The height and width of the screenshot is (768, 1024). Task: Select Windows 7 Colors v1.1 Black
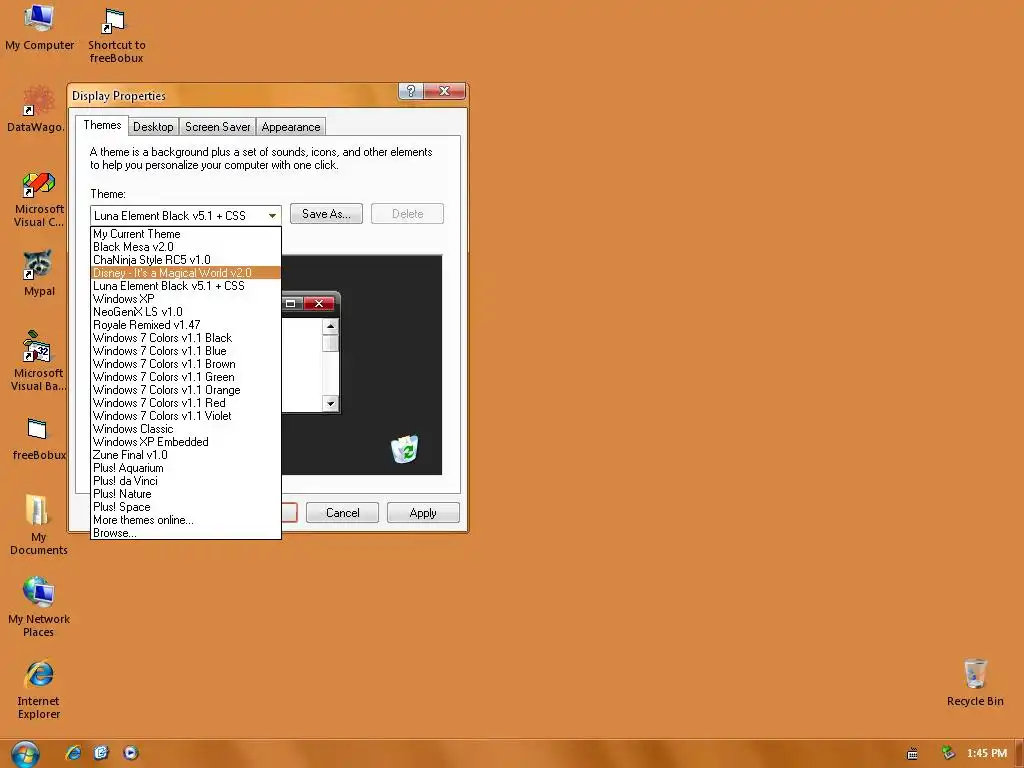coord(185,338)
